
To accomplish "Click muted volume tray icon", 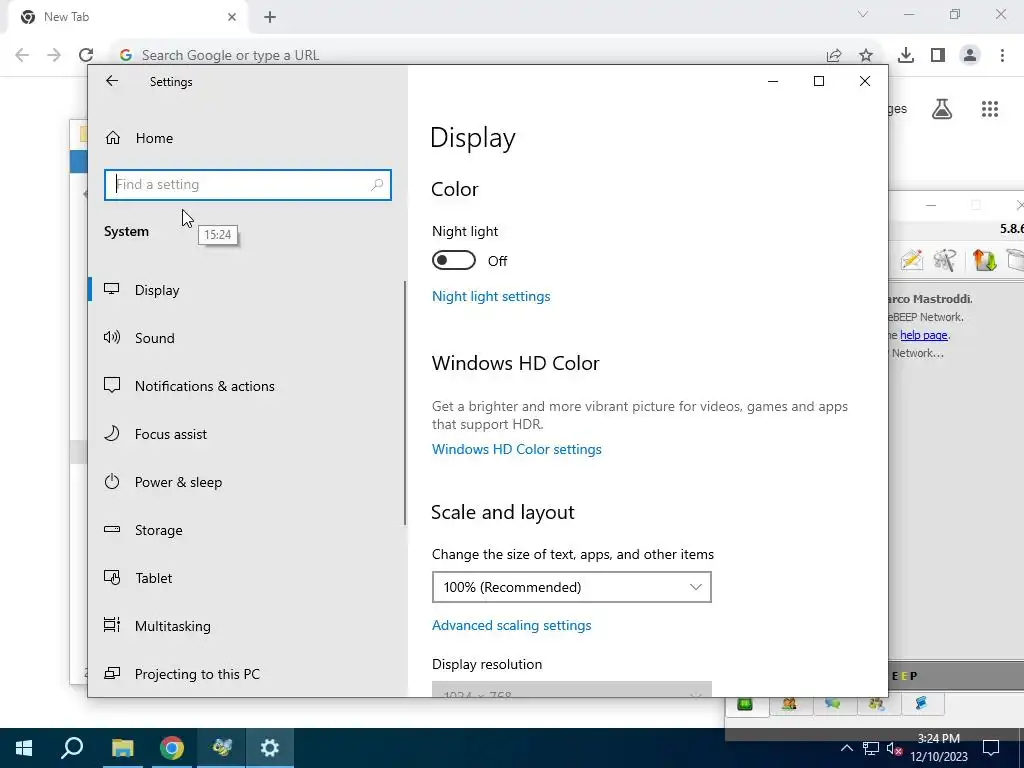I will point(895,748).
